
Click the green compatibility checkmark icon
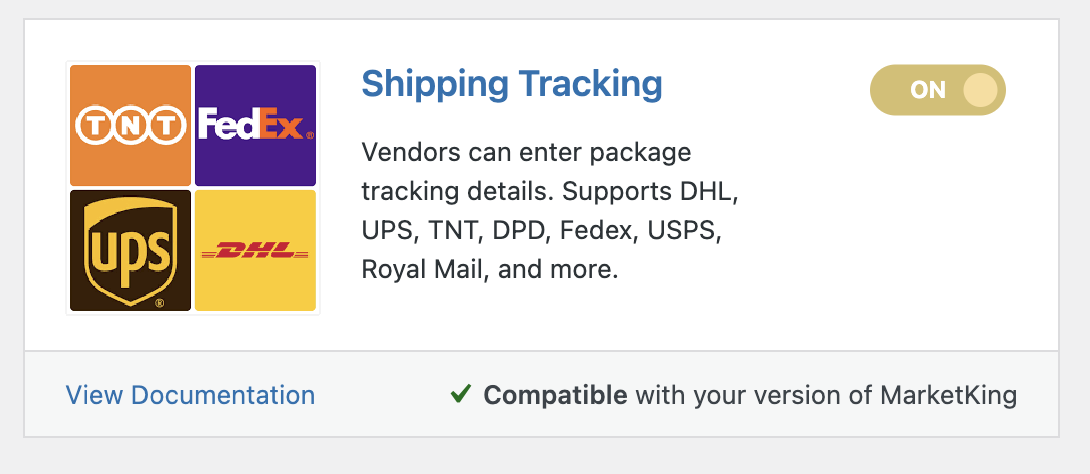tap(461, 395)
